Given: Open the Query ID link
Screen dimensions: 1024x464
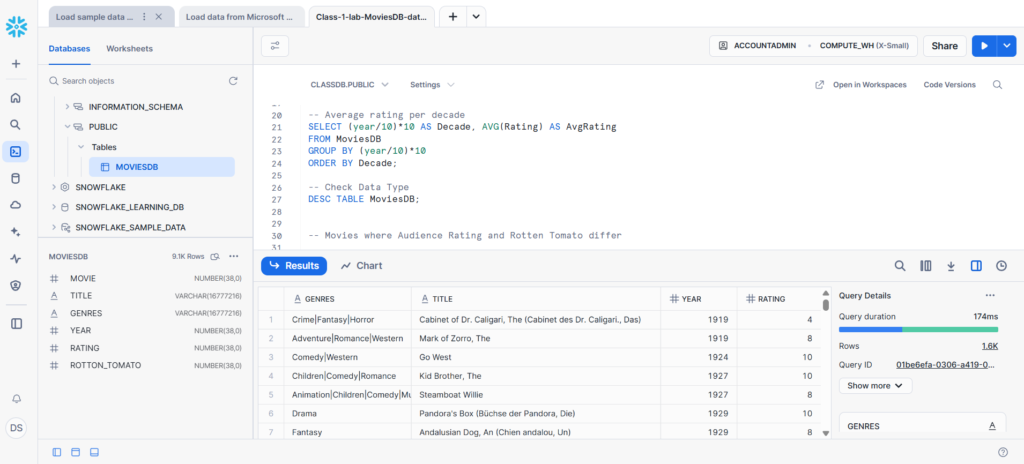Looking at the screenshot, I should [x=946, y=365].
